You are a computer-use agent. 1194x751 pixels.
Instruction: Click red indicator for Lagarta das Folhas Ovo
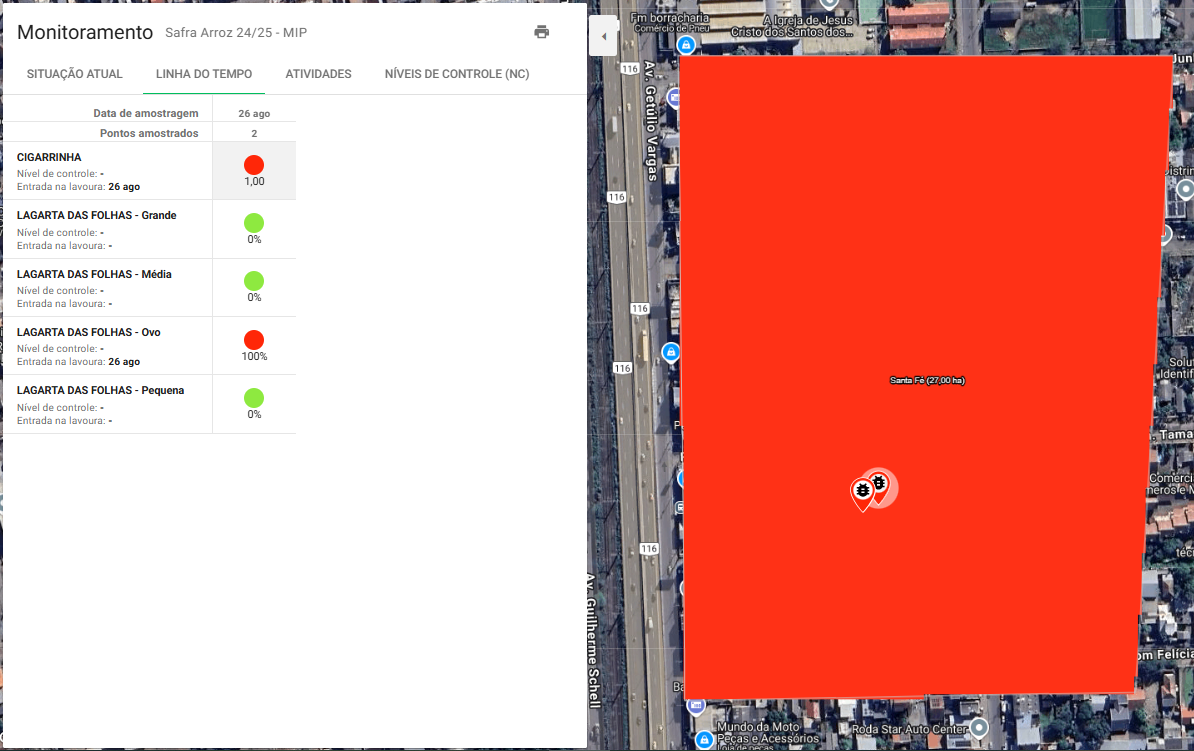(x=254, y=340)
